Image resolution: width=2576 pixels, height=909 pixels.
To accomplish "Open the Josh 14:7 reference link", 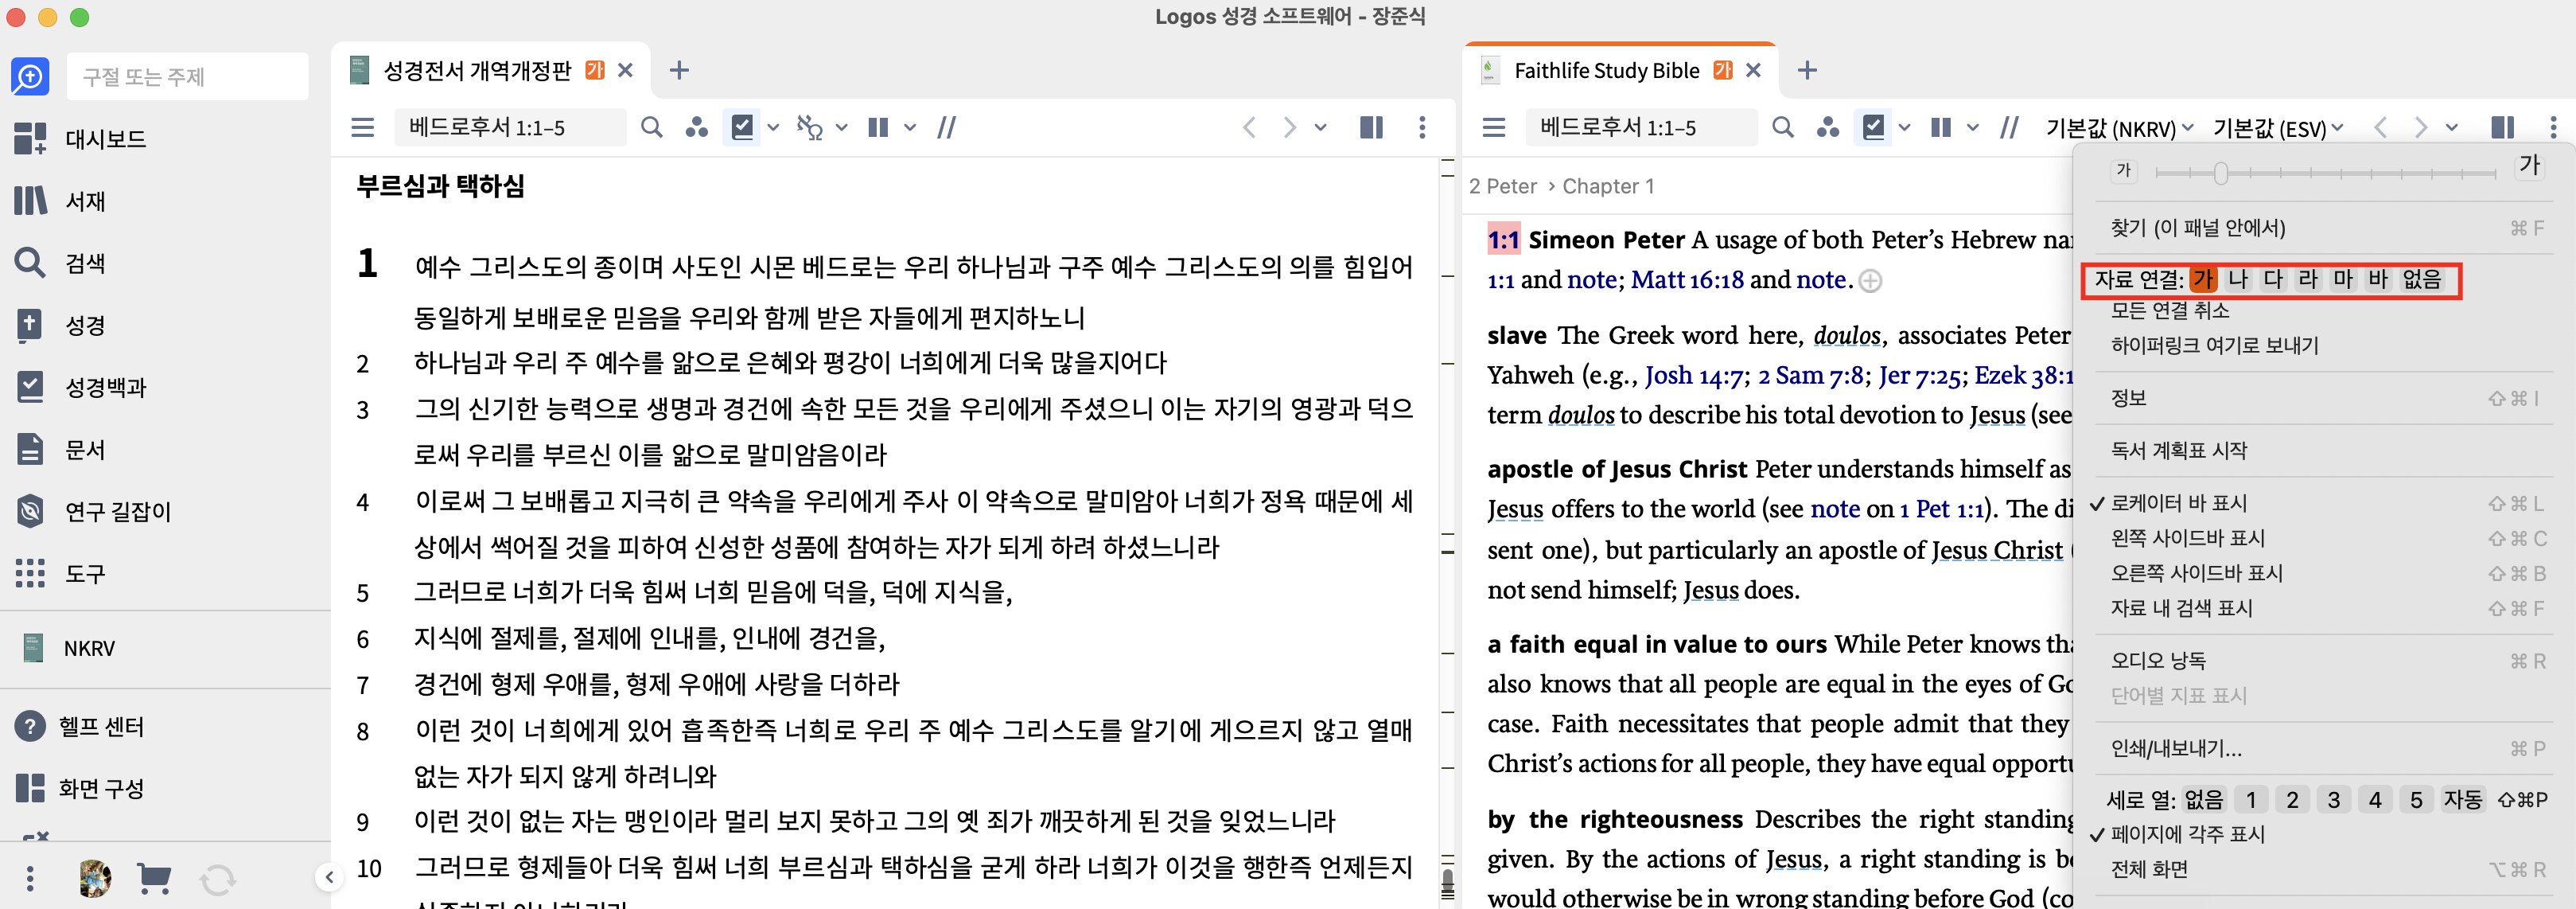I will pyautogui.click(x=1696, y=375).
